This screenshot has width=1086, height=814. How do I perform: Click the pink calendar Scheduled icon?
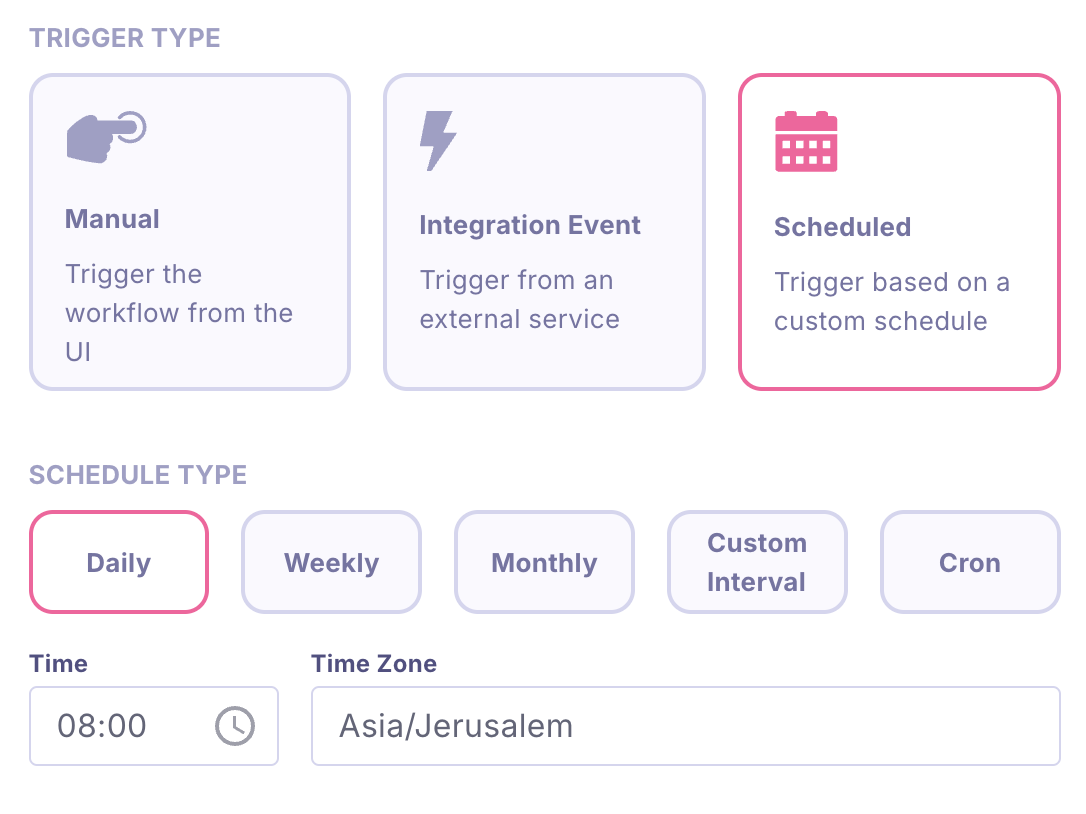[x=806, y=142]
